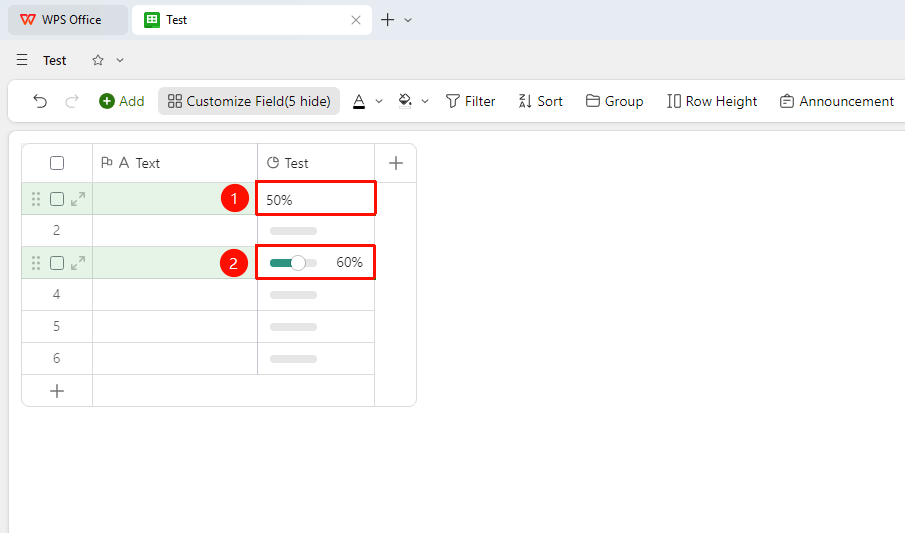This screenshot has width=905, height=533.
Task: Select row number 4
Action: 57,295
